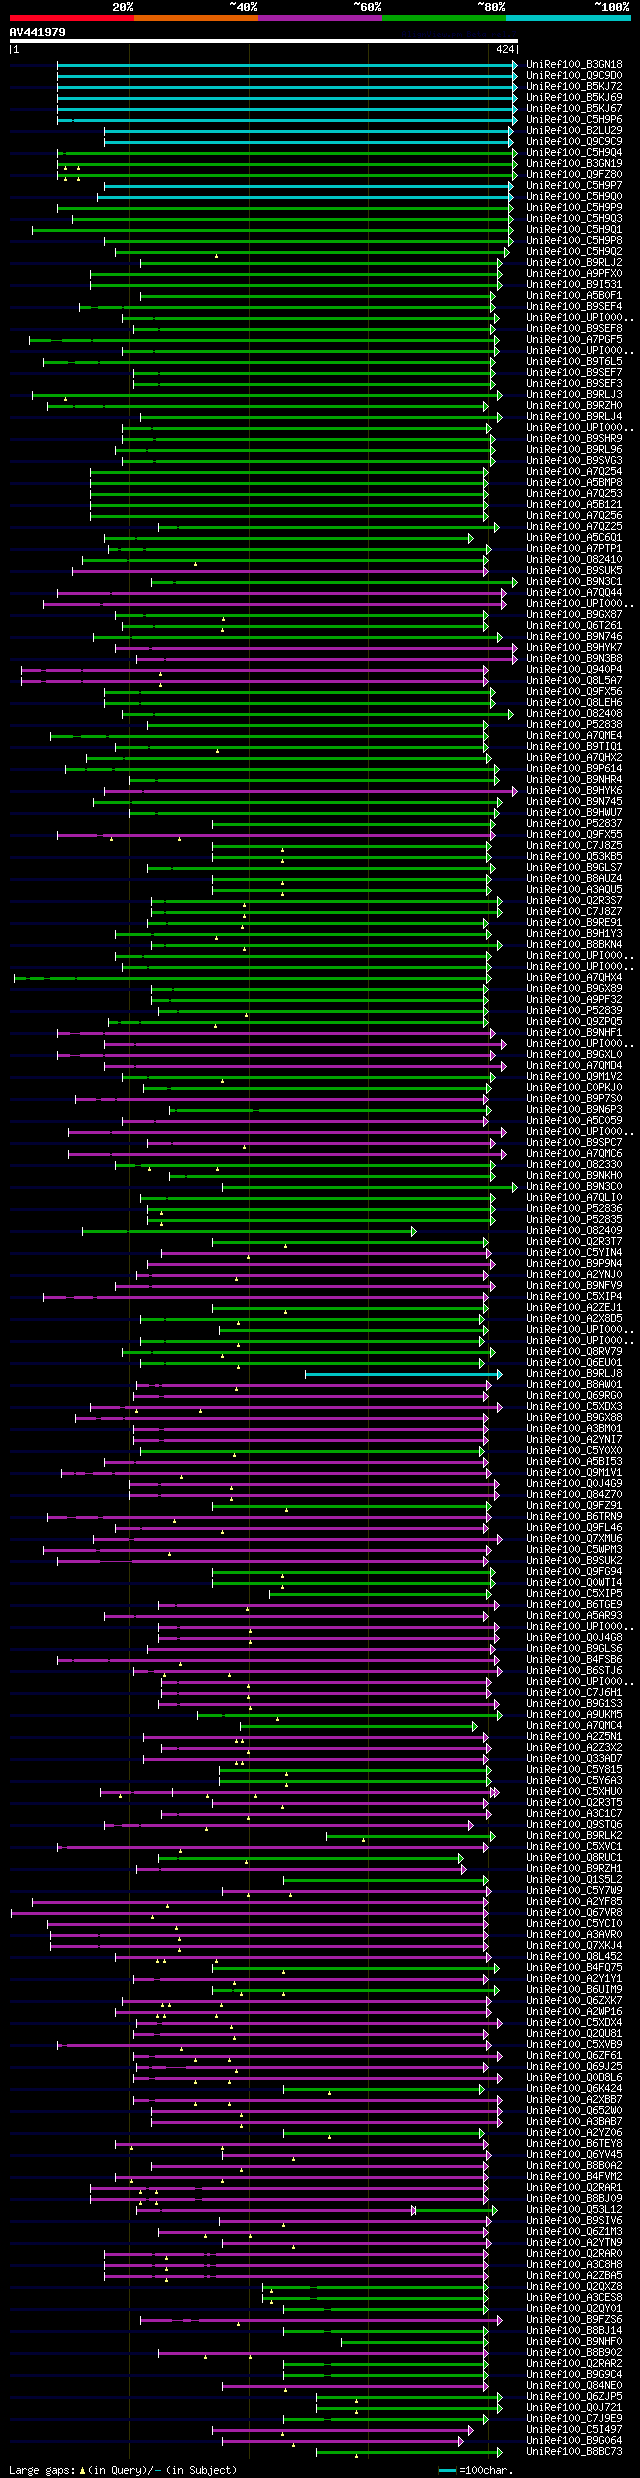Image resolution: width=640 pixels, height=2478 pixels.
Task: Select the UniRef100_Q6K424 label
Action: 574,2089
